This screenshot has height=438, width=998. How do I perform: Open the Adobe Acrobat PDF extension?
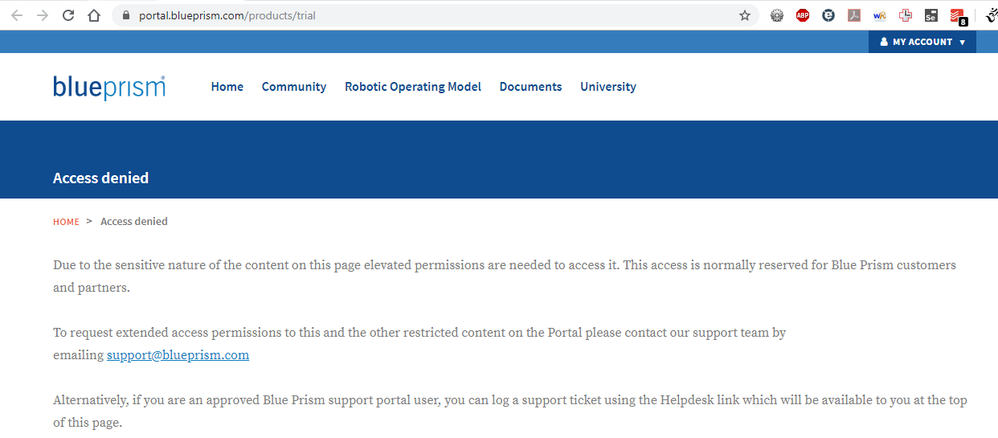854,16
